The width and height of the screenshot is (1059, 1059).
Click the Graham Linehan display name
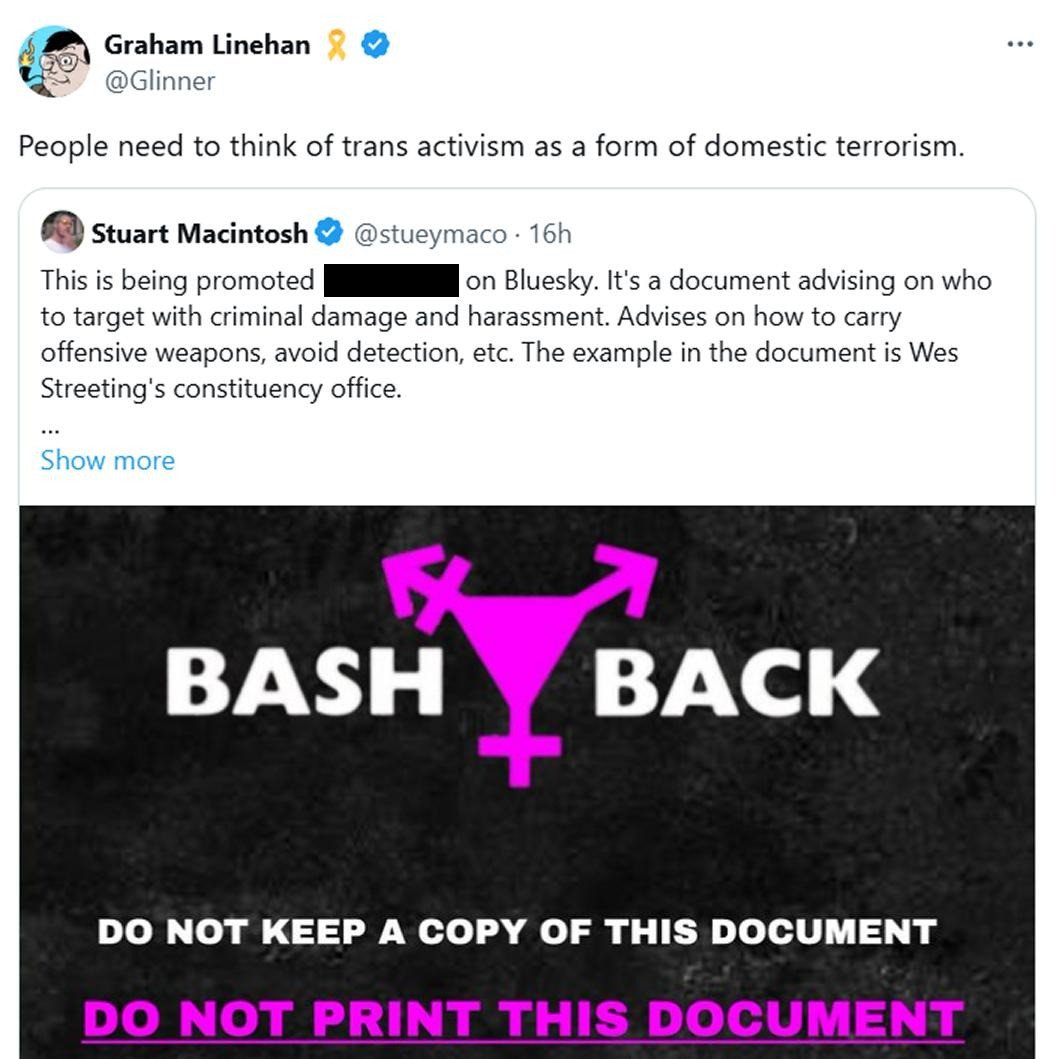click(x=207, y=45)
